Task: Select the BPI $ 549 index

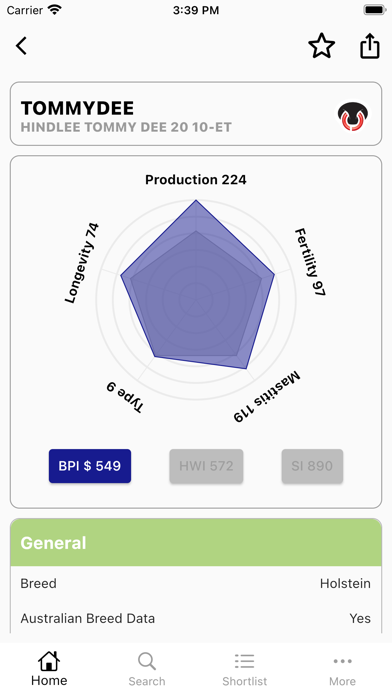Action: pos(90,466)
